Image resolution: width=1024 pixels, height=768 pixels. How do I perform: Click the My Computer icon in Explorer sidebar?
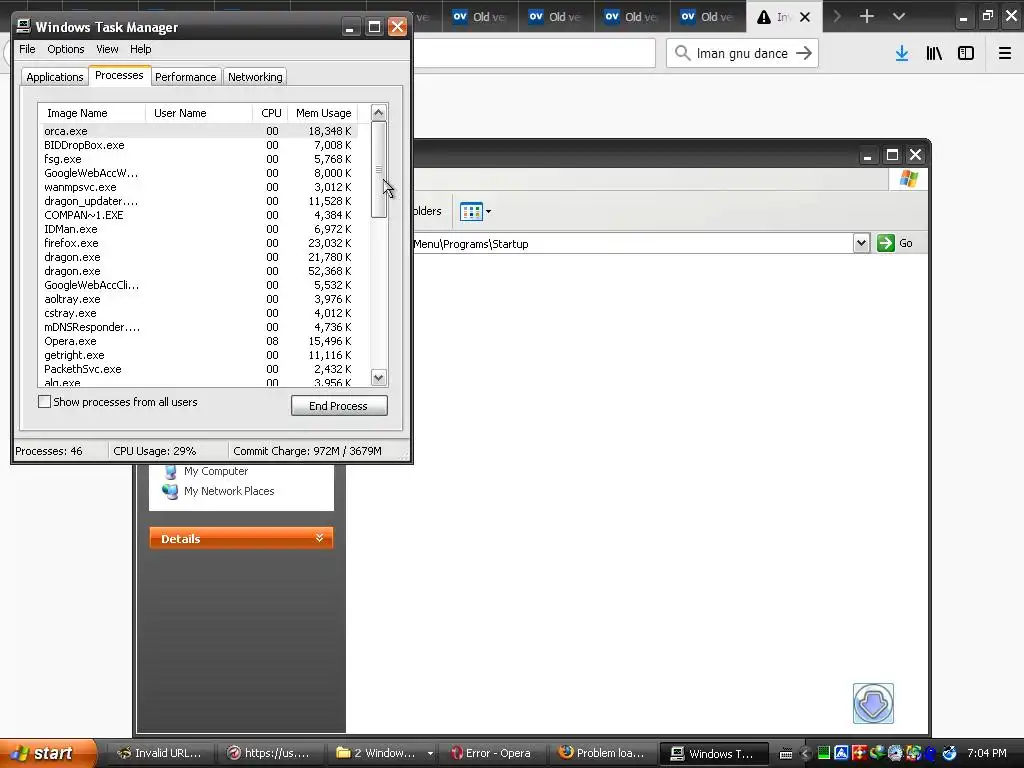click(170, 471)
